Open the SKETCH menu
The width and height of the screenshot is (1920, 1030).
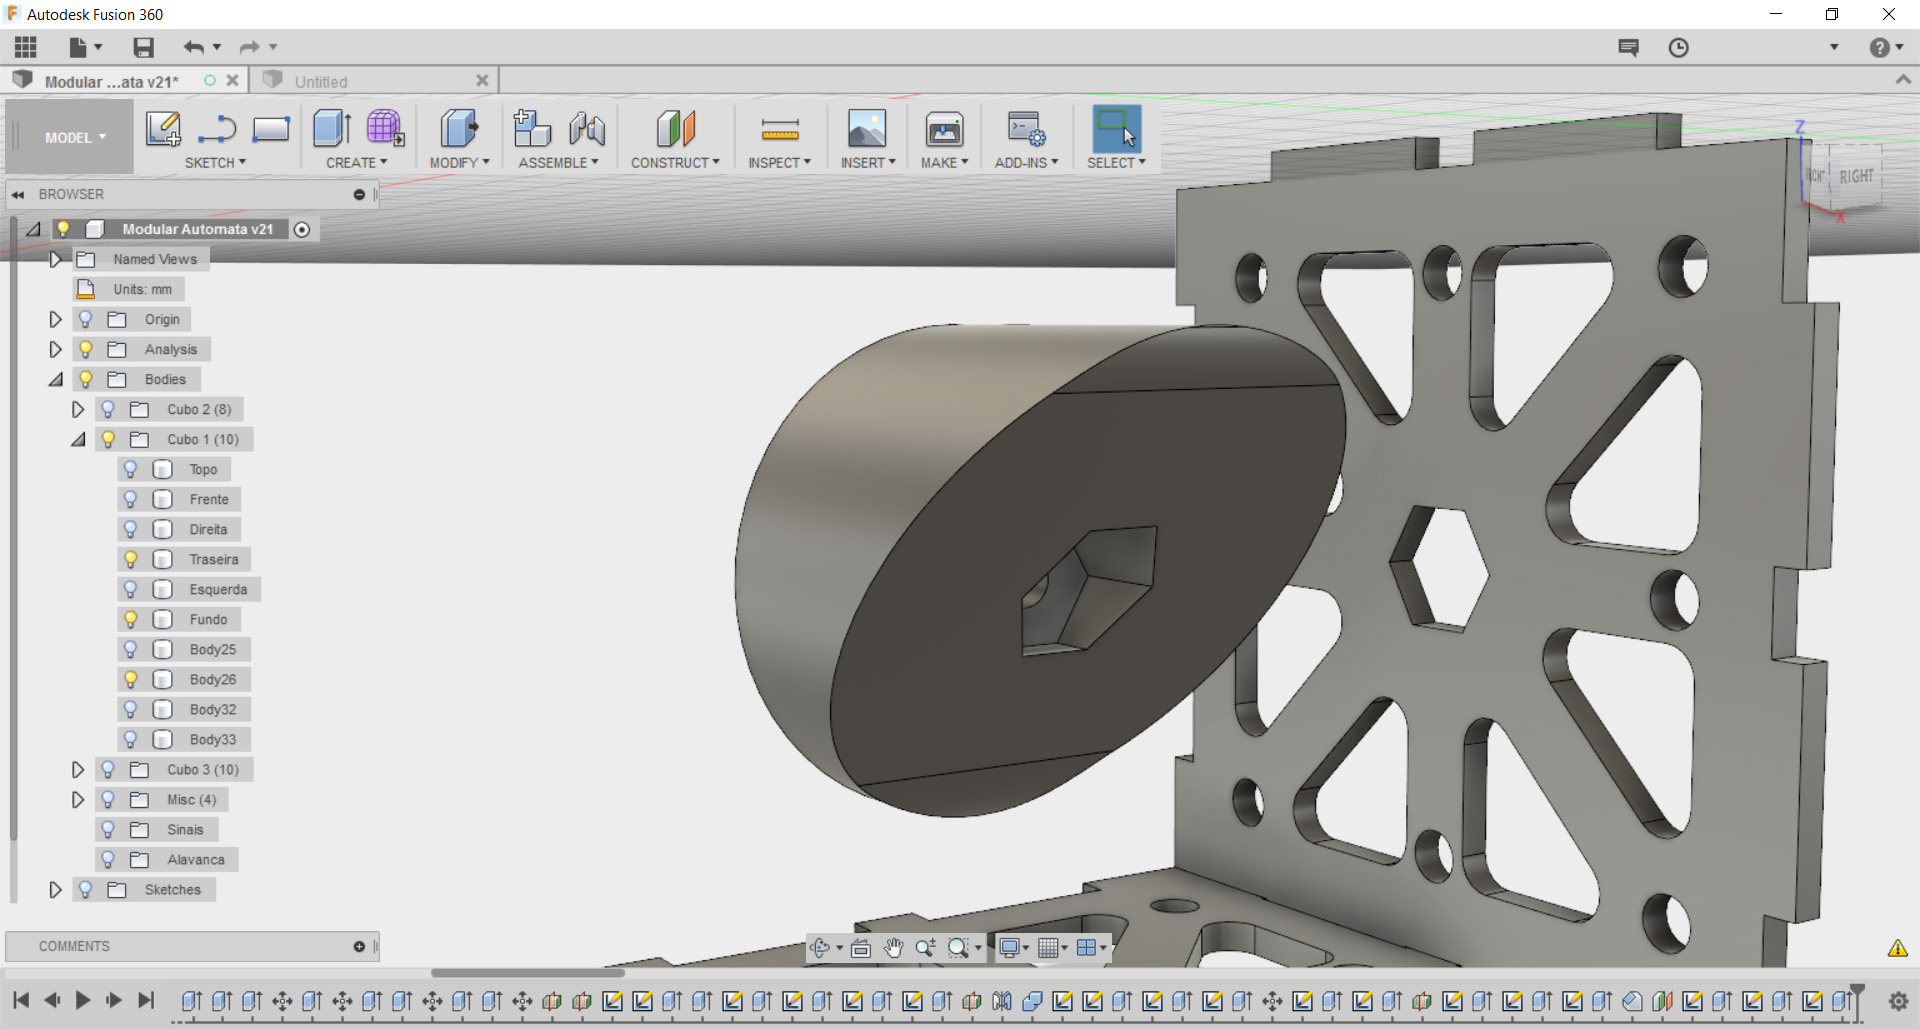tap(215, 163)
